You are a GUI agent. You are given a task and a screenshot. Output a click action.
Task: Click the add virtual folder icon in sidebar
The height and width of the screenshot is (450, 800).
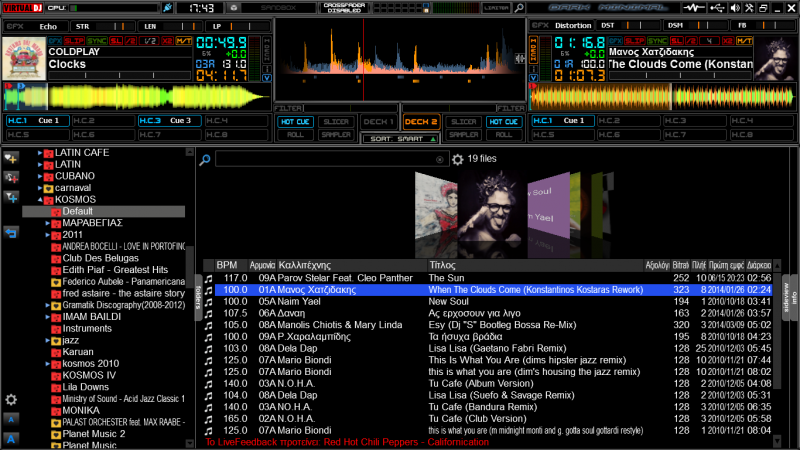click(x=11, y=176)
